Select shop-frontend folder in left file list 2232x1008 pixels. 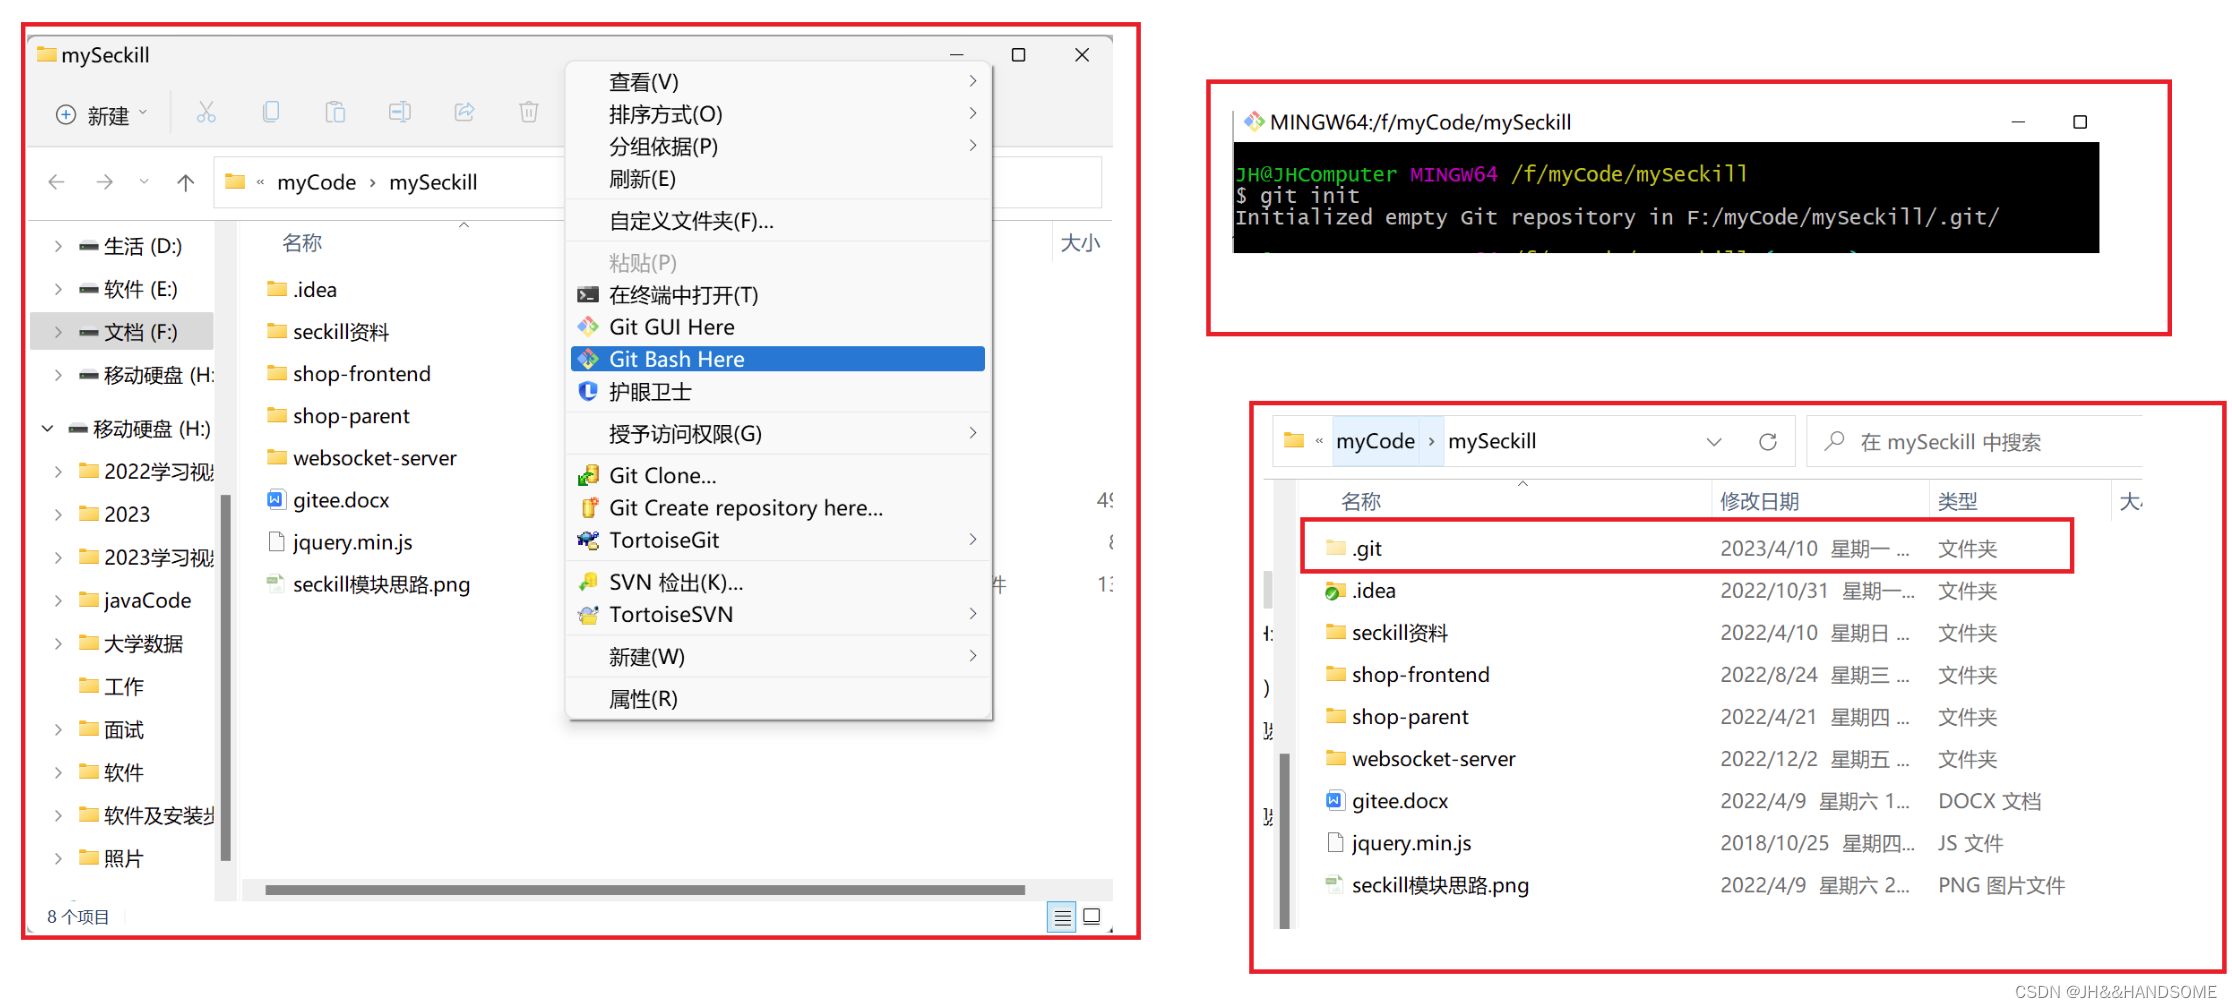(349, 373)
